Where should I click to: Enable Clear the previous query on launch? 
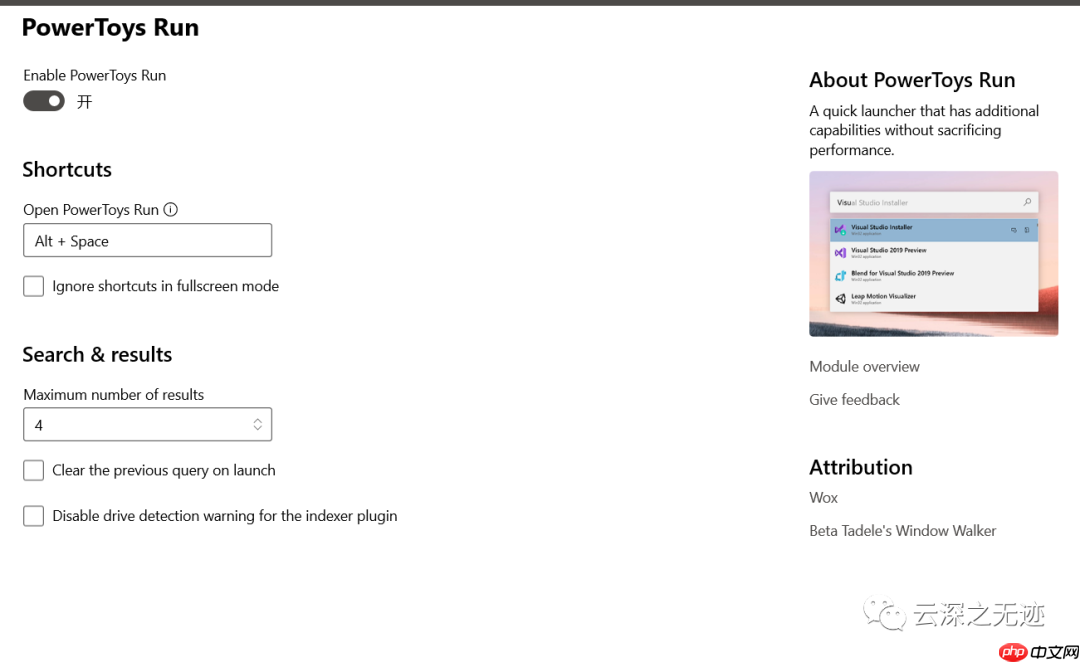(x=33, y=470)
